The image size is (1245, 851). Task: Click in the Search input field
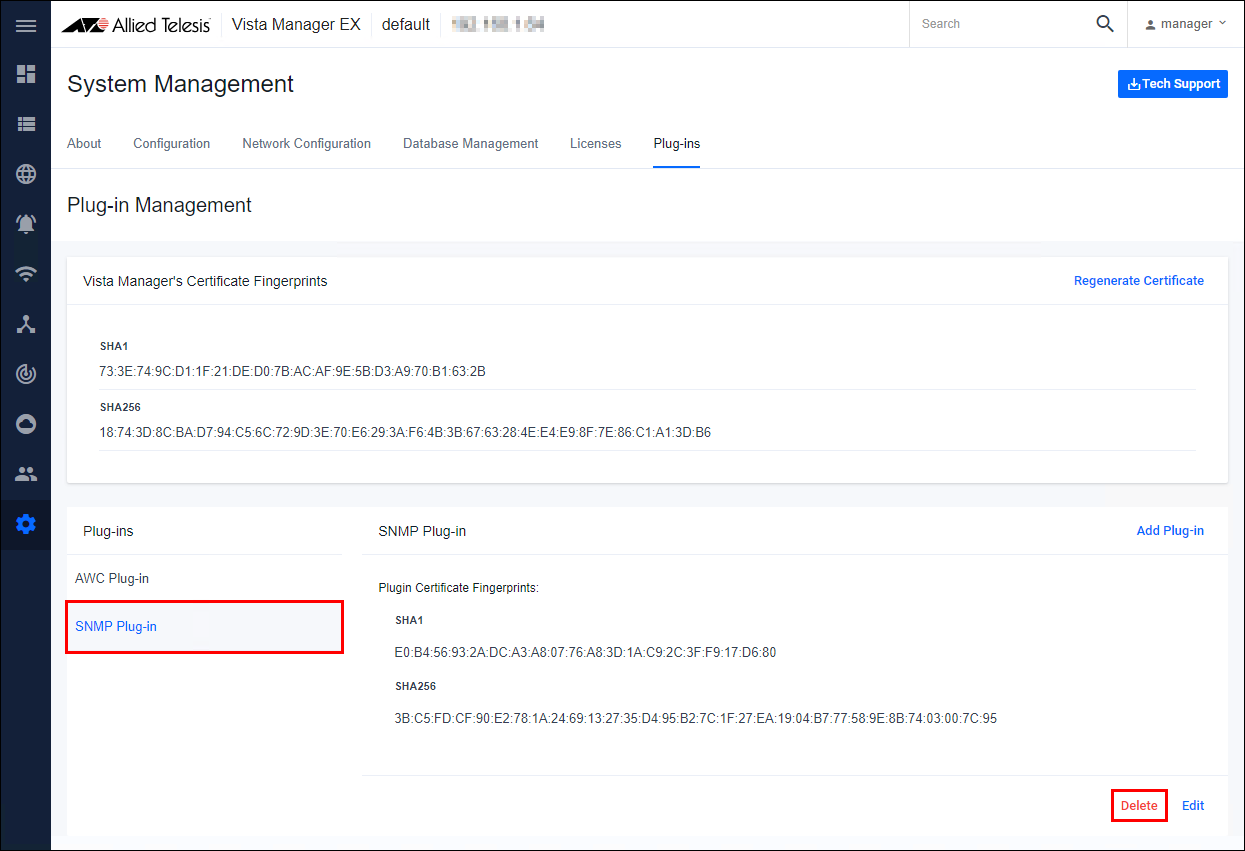pyautogui.click(x=1000, y=24)
